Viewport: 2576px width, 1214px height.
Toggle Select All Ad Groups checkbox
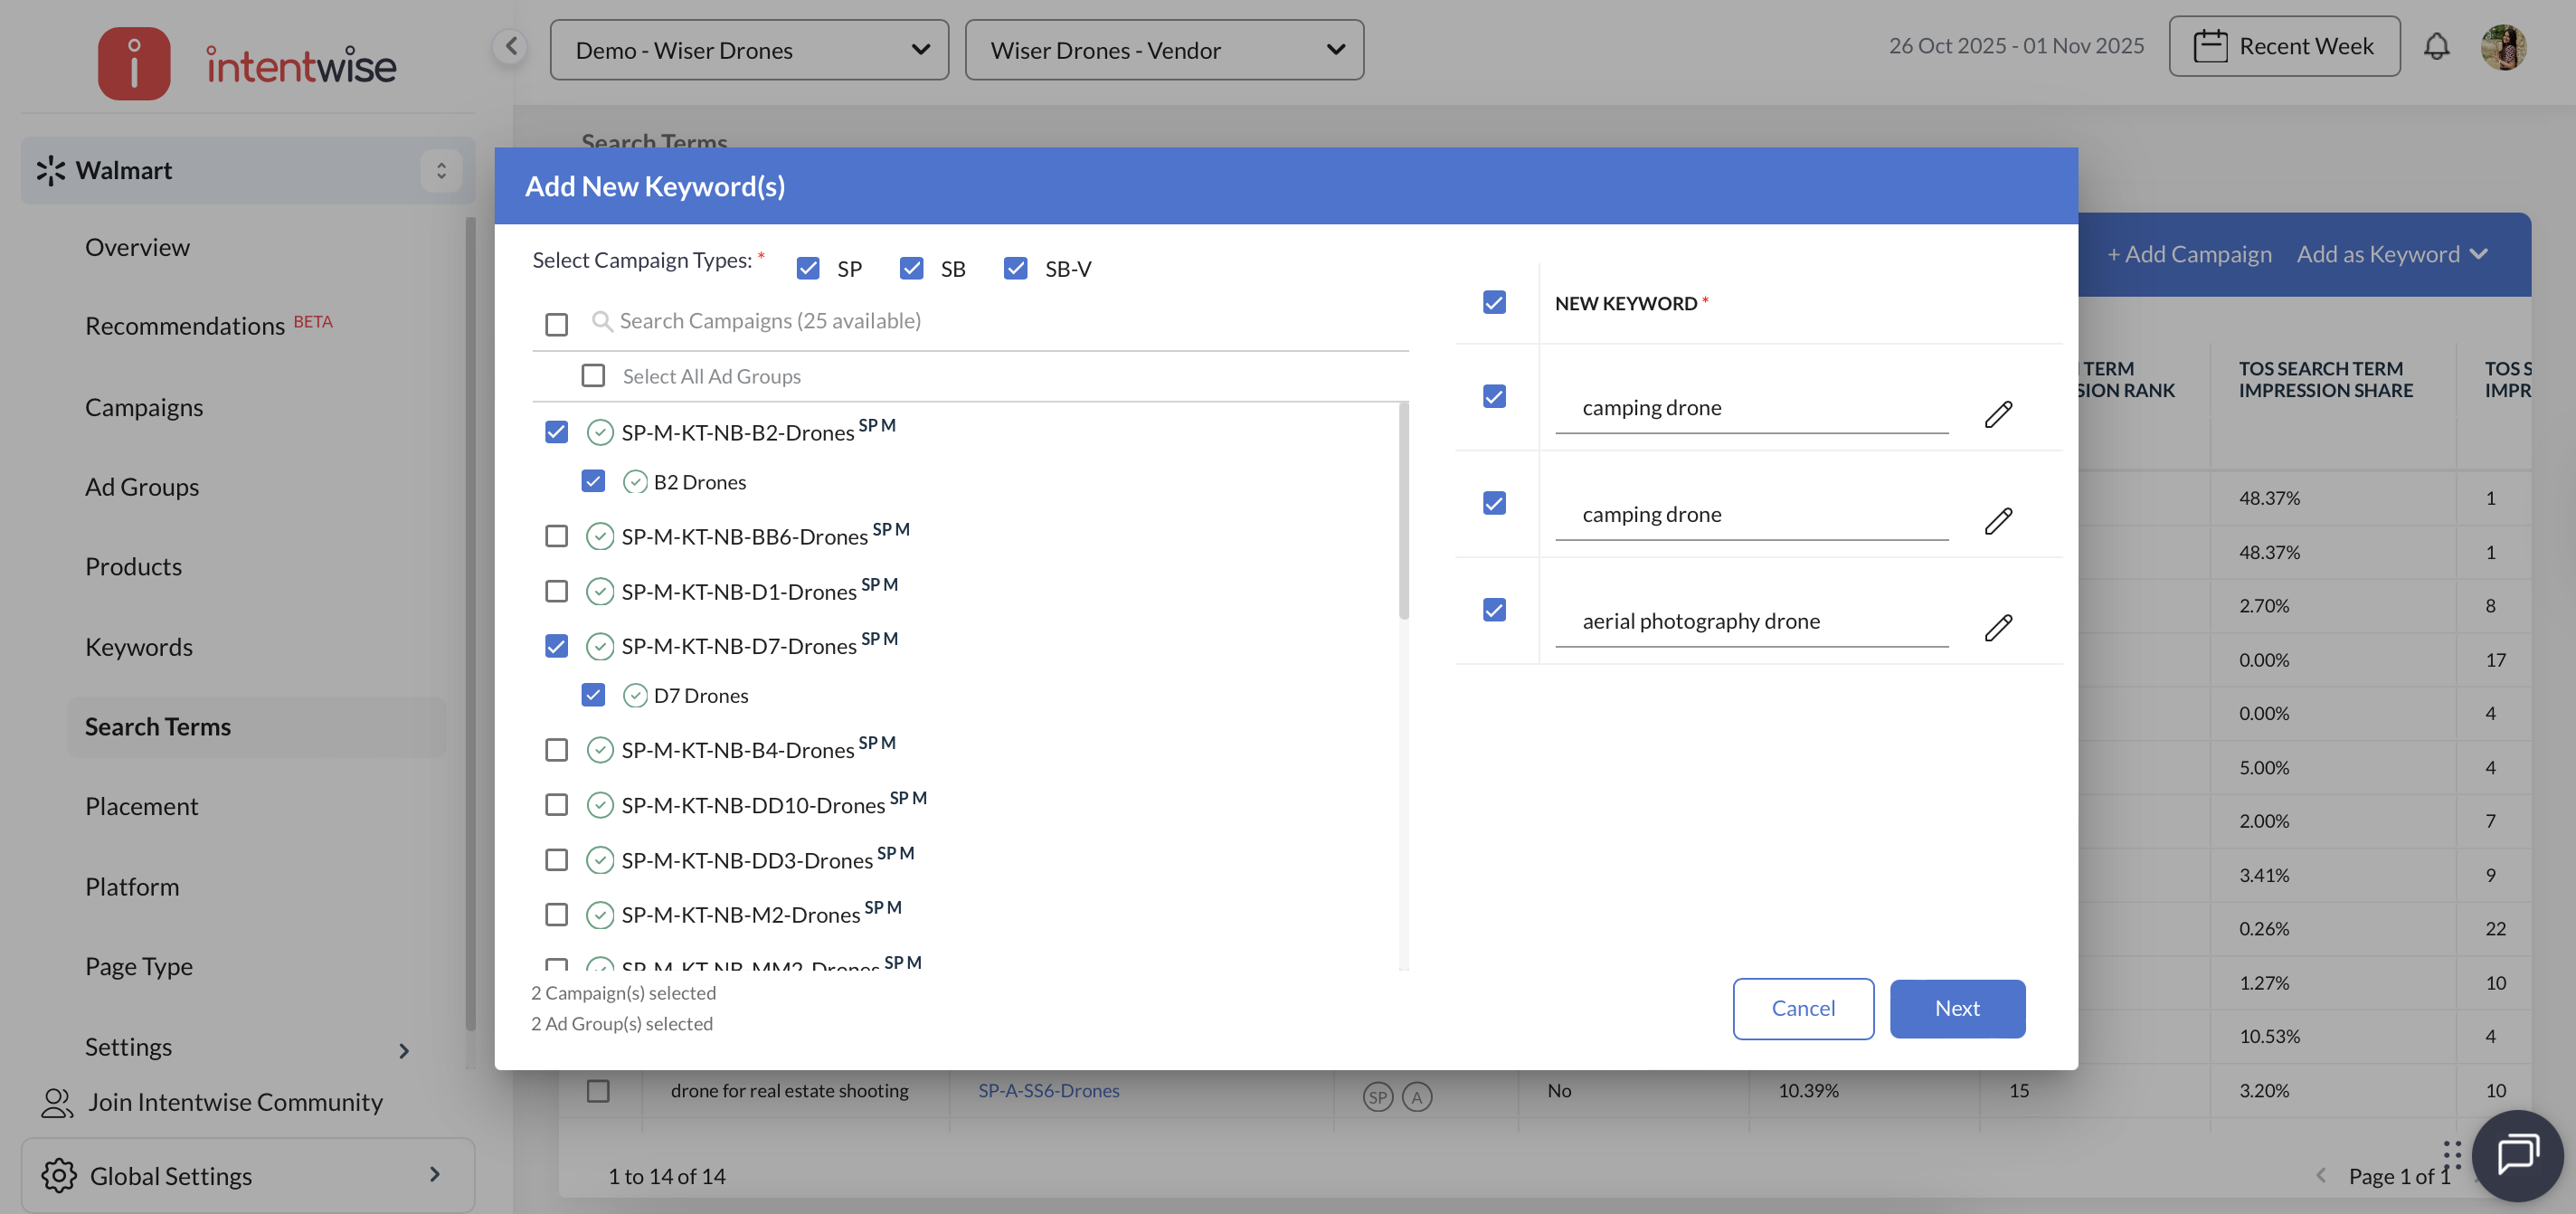593,376
